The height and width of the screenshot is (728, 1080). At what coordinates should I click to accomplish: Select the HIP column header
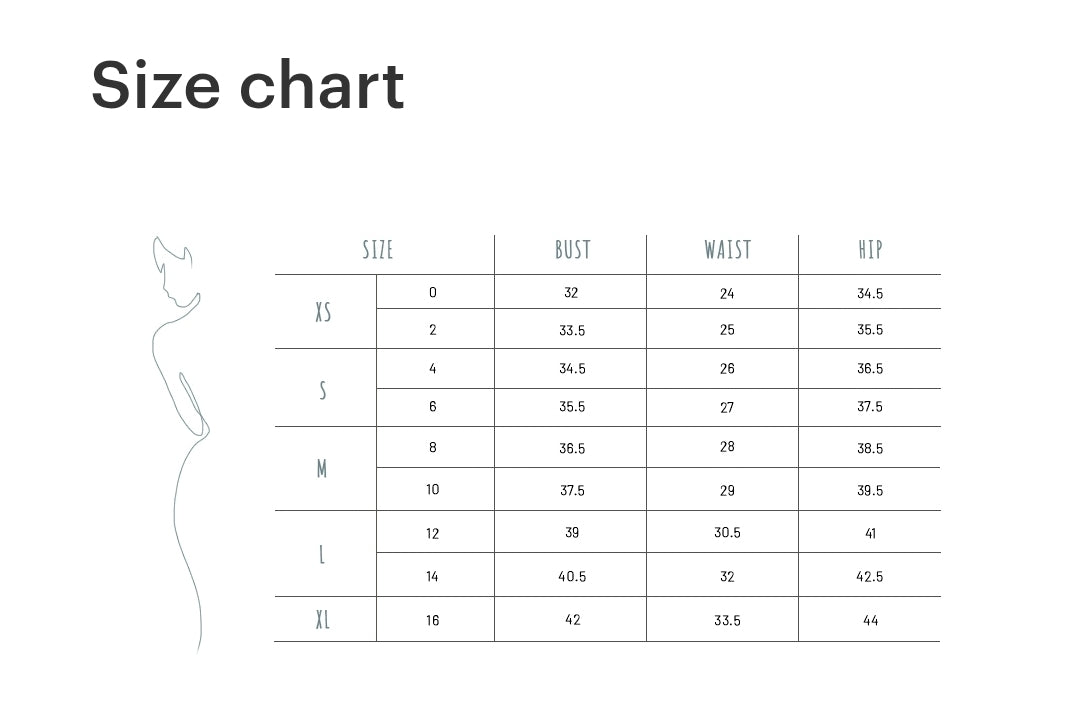871,249
